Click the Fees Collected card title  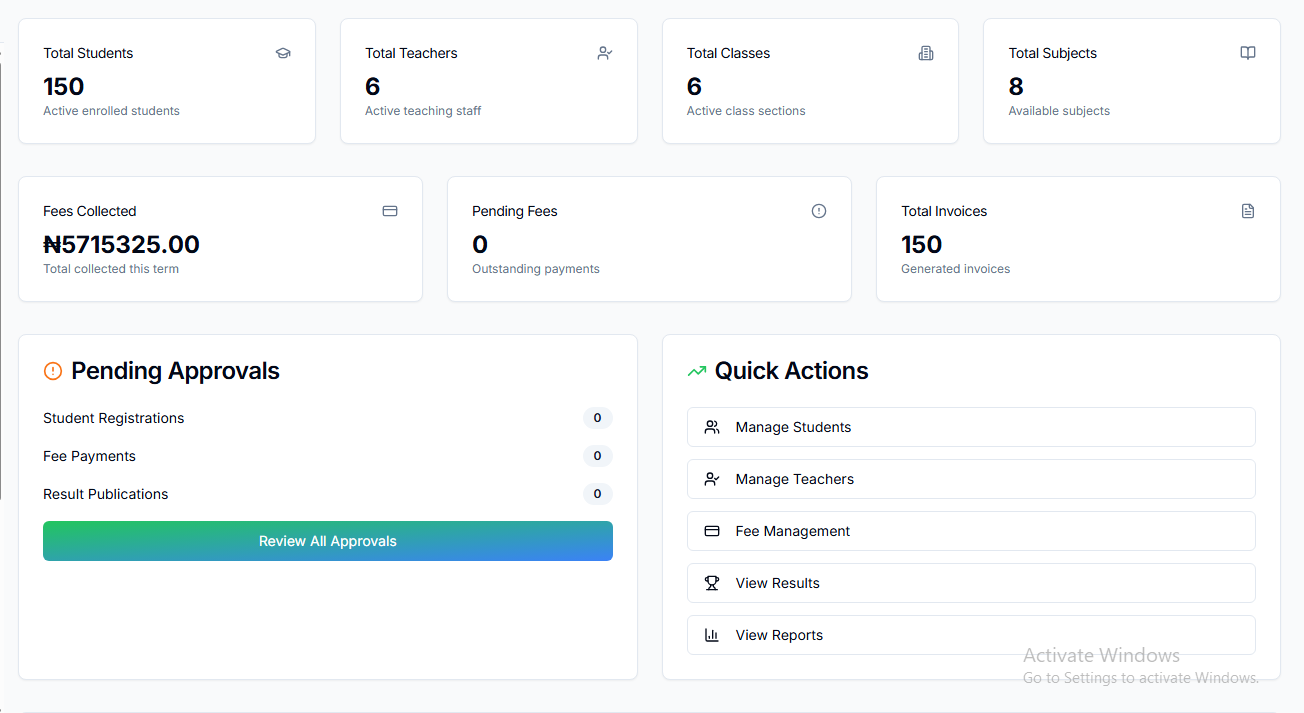click(90, 211)
